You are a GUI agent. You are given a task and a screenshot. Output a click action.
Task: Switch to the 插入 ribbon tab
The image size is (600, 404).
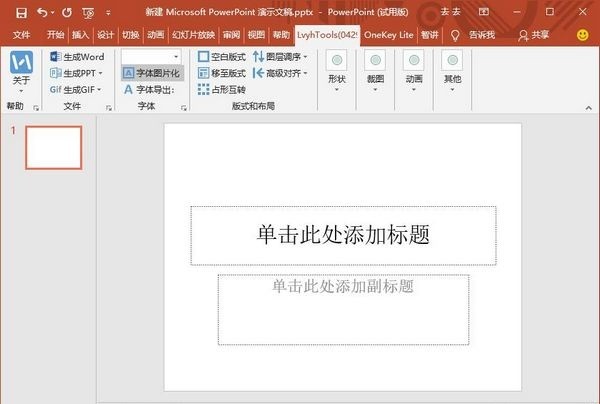coord(80,34)
